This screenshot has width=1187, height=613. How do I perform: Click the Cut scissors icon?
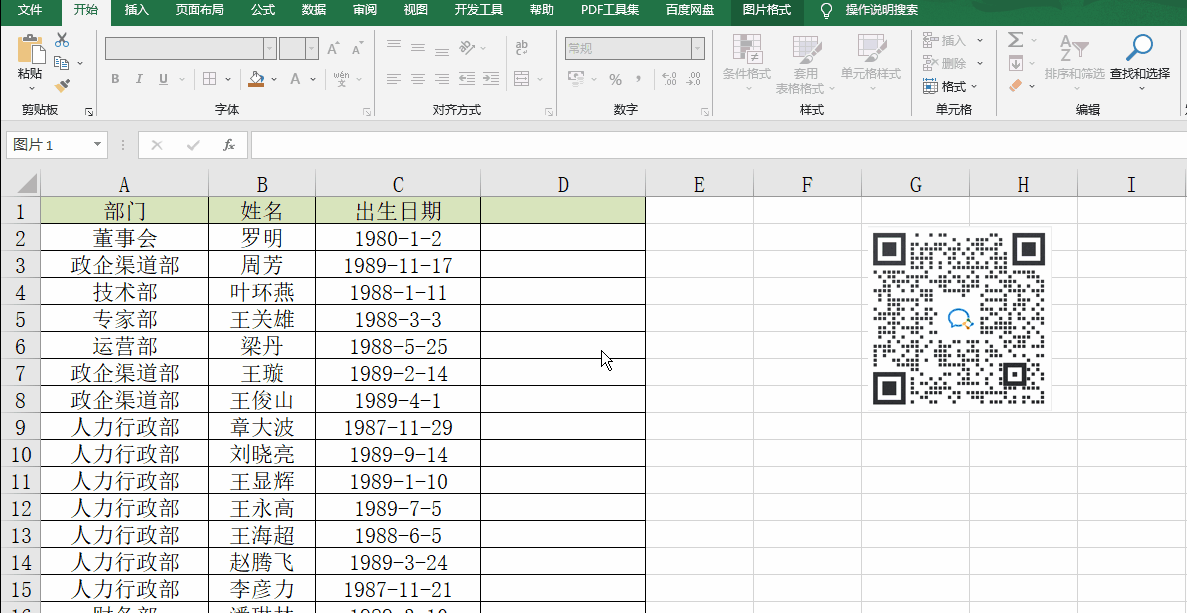(62, 40)
